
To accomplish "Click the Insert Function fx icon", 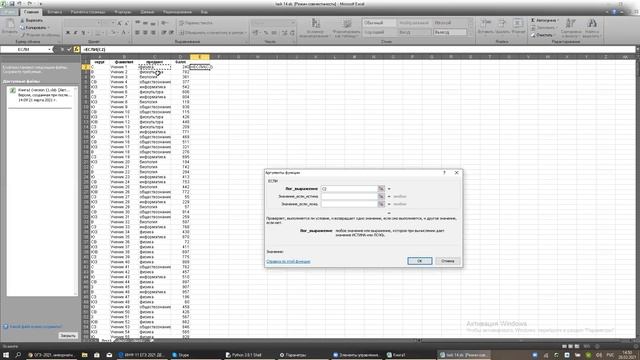I will point(76,49).
